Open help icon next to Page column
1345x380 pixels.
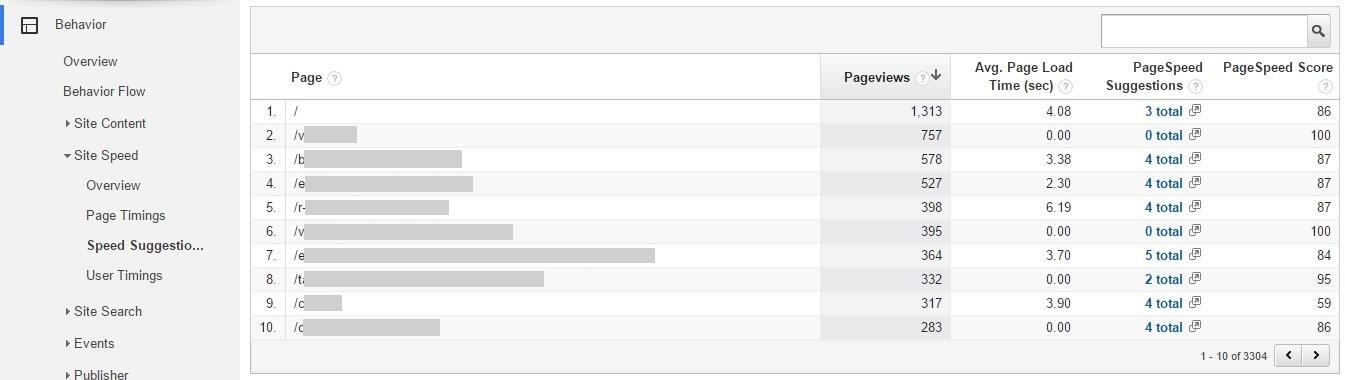pyautogui.click(x=334, y=78)
